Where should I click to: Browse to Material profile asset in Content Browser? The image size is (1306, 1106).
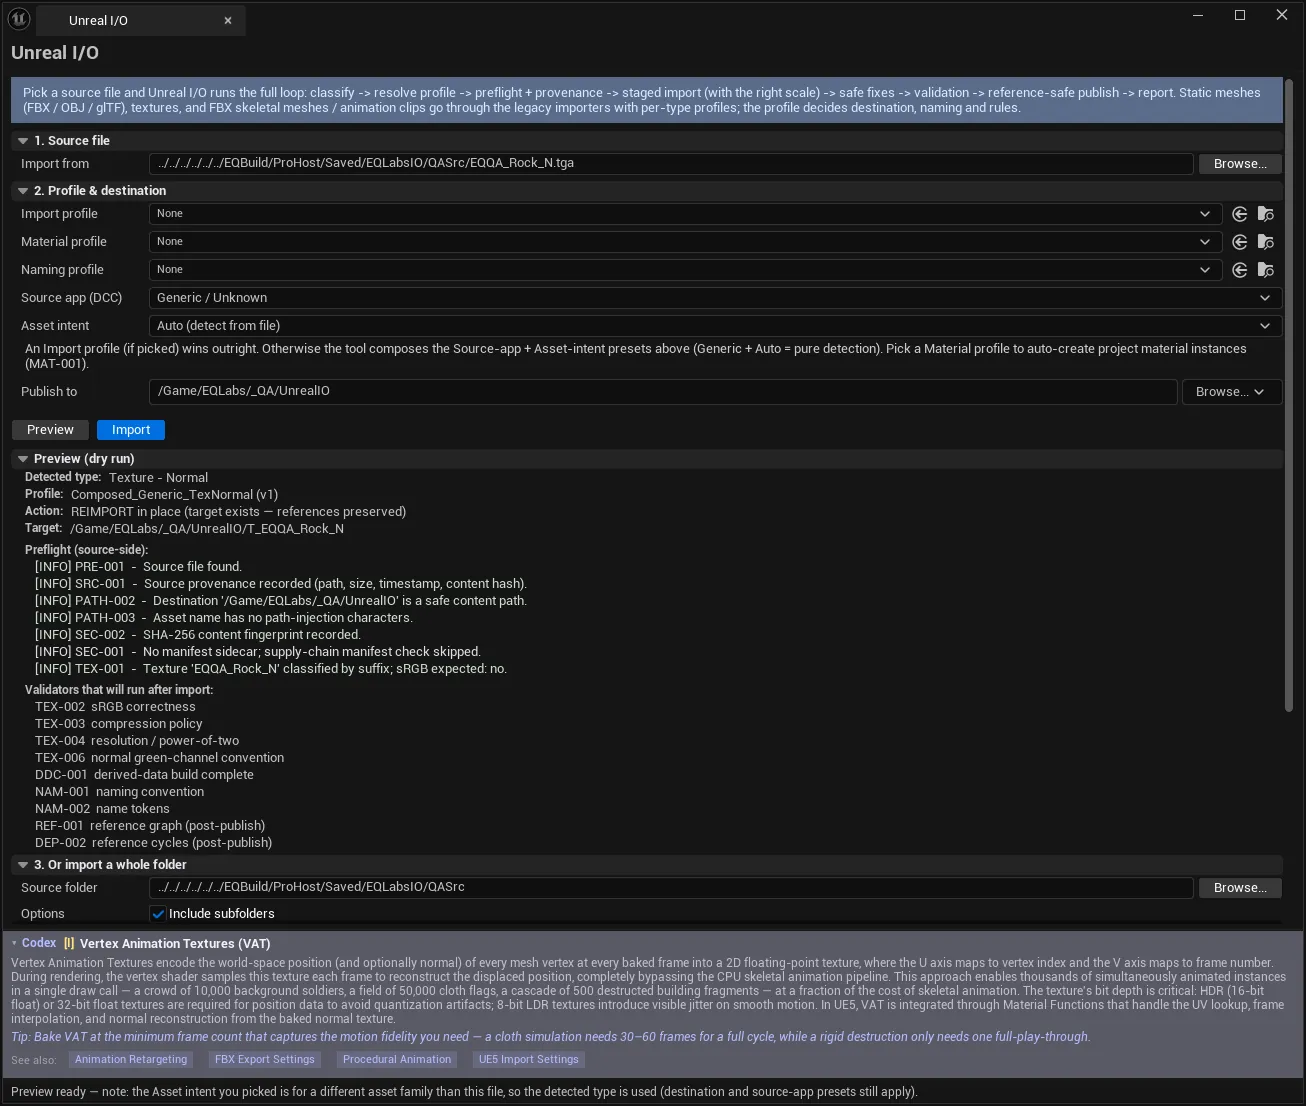tap(1266, 242)
